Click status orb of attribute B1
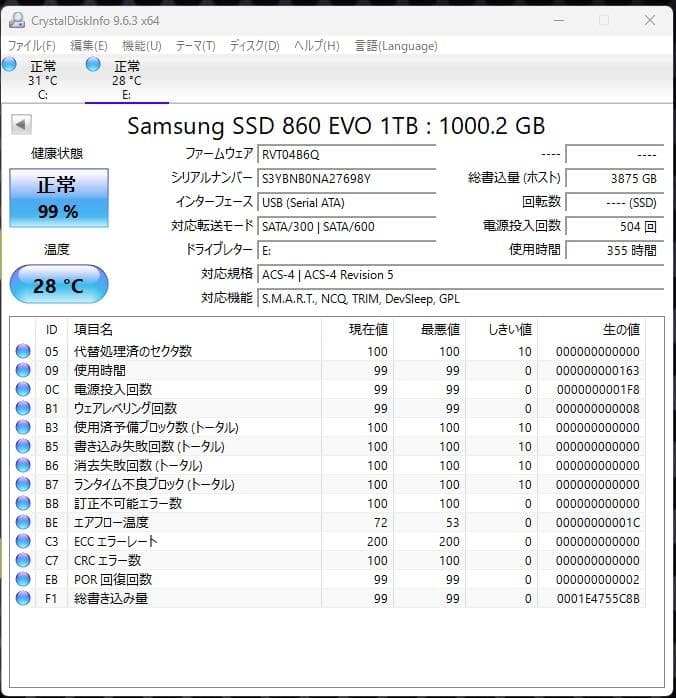This screenshot has width=676, height=698. (x=23, y=408)
